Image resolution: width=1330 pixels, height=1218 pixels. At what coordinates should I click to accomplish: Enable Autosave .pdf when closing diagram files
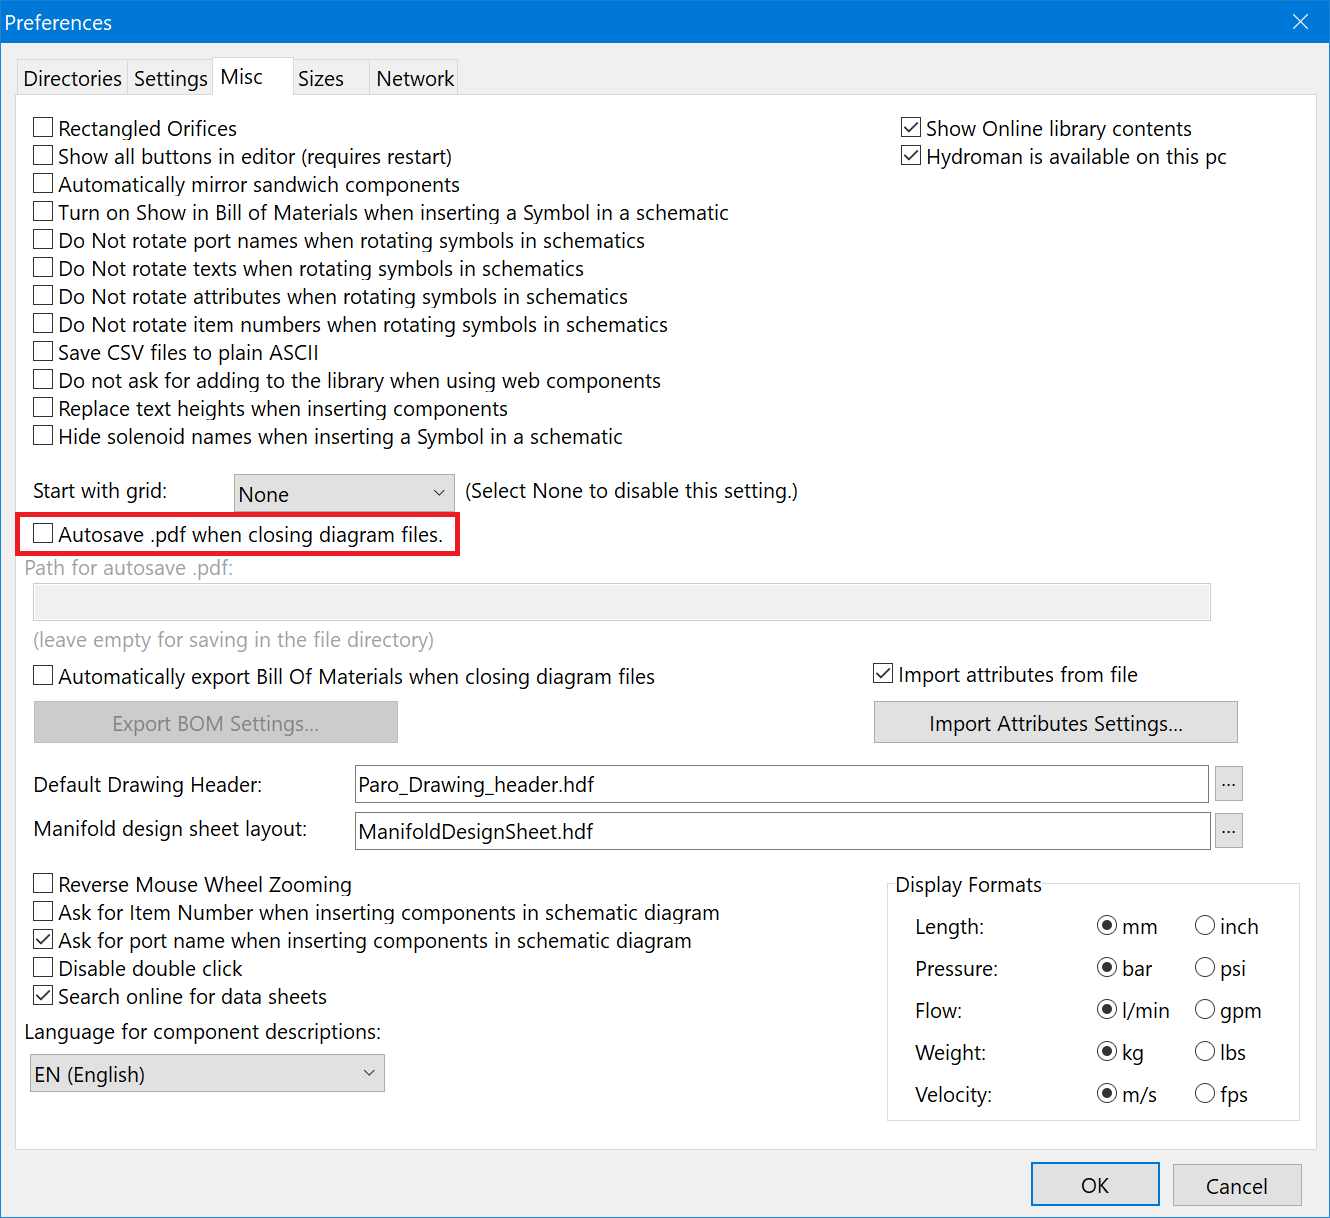click(42, 533)
